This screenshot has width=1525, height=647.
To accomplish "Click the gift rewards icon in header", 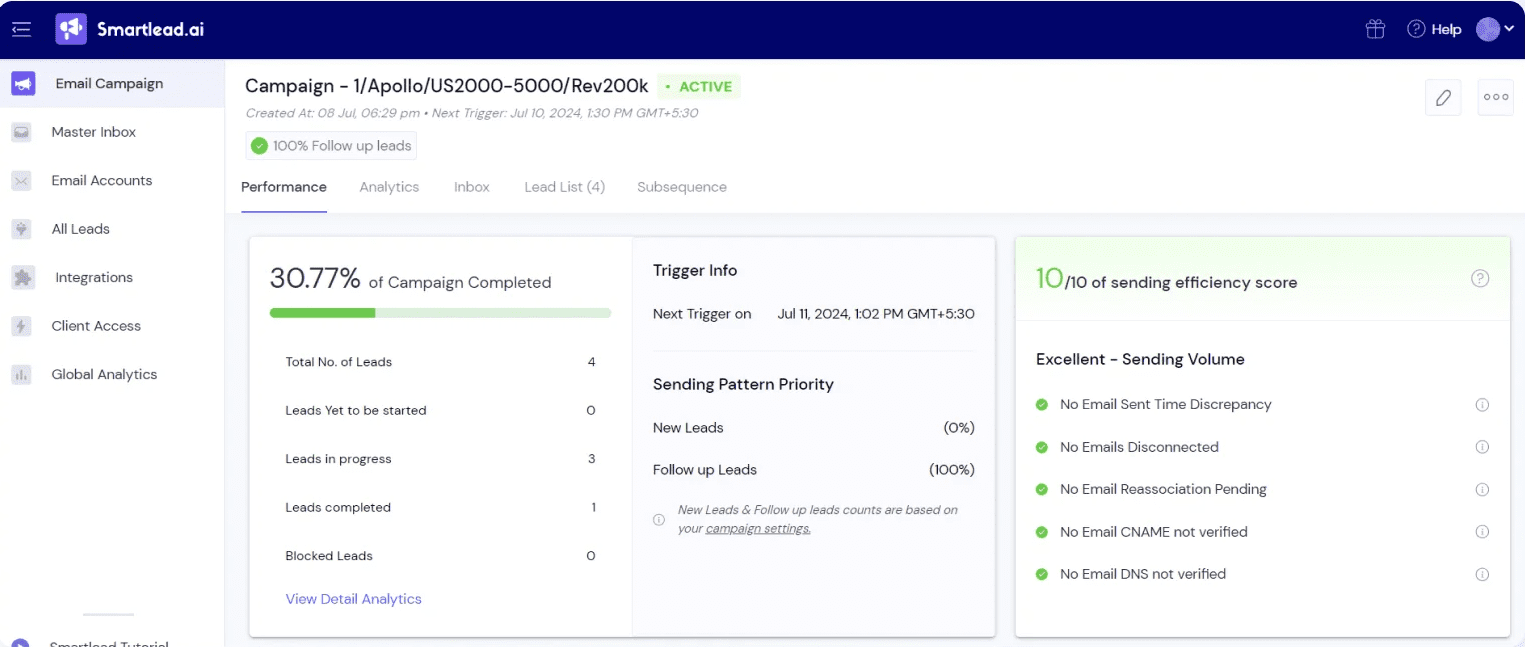I will [x=1374, y=28].
